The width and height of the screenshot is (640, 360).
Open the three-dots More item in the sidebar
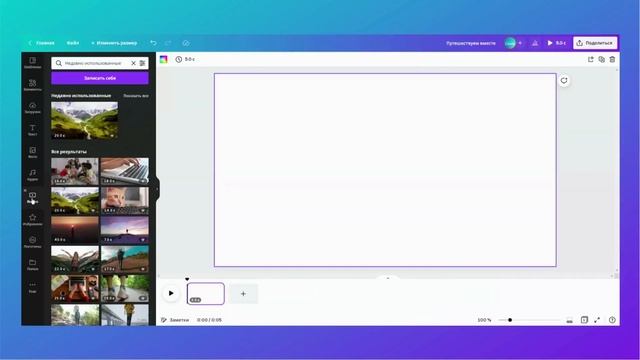[x=32, y=287]
